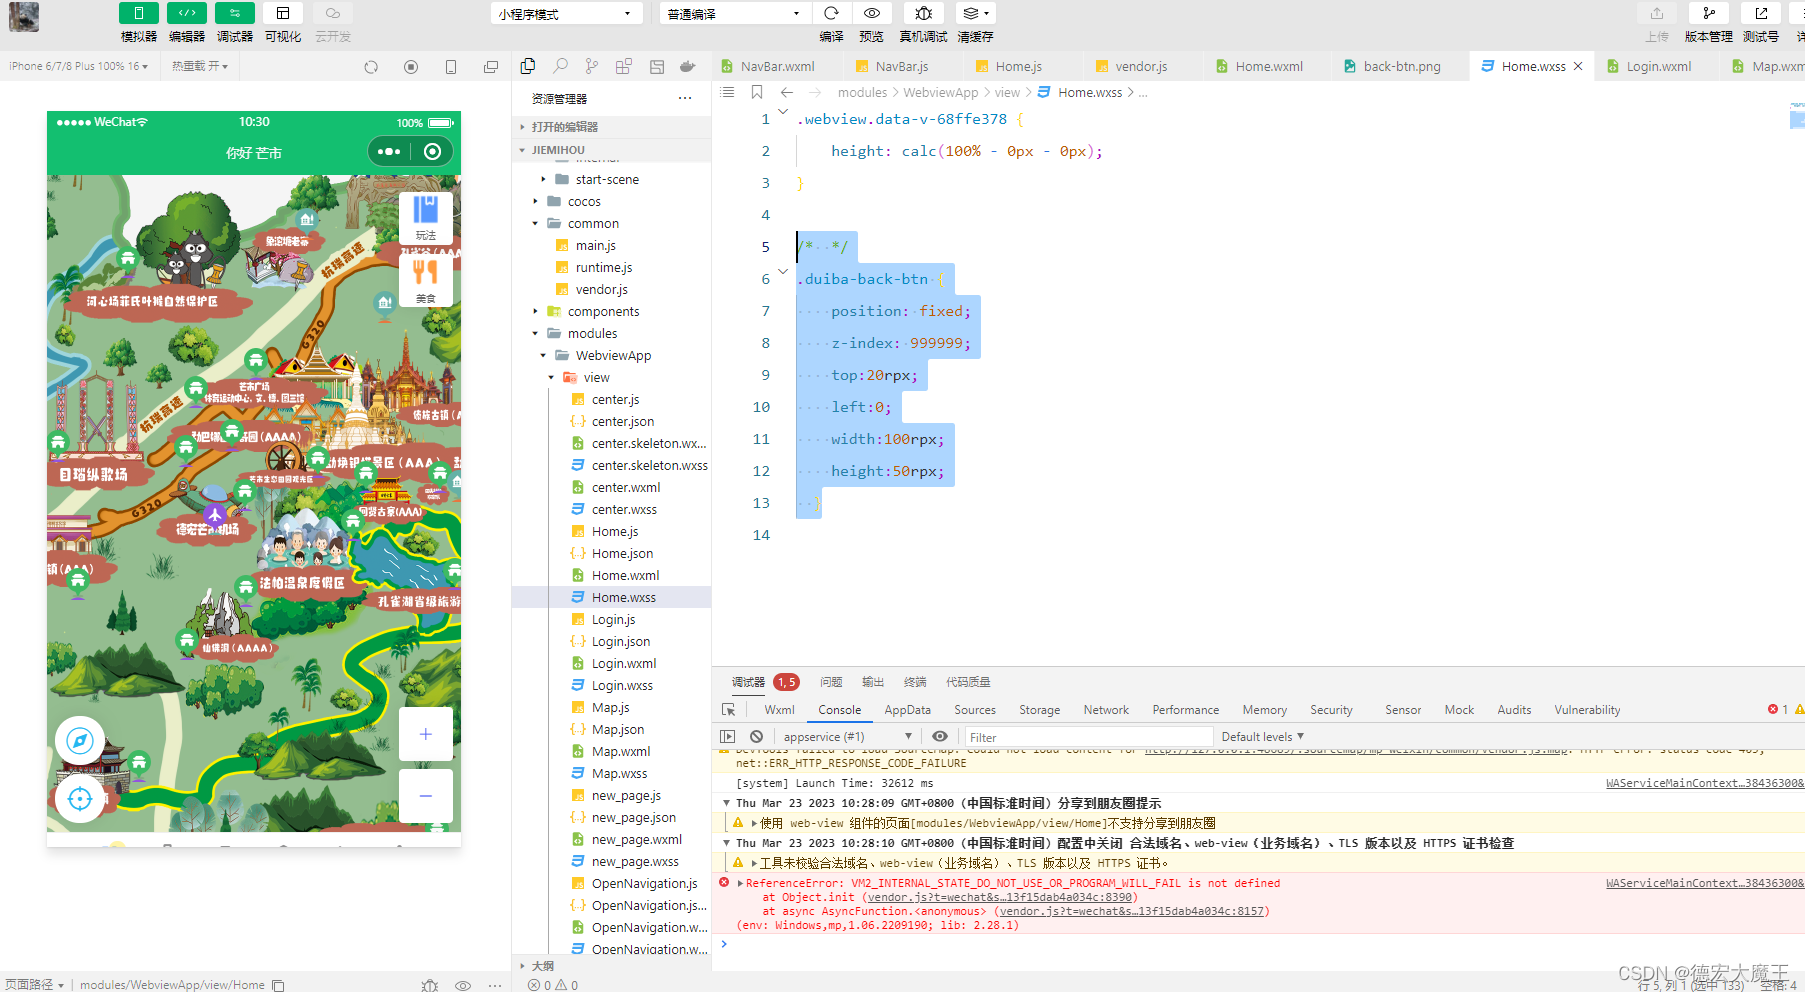1805x992 pixels.
Task: Start 真机调试 real-device debugging
Action: pyautogui.click(x=922, y=13)
